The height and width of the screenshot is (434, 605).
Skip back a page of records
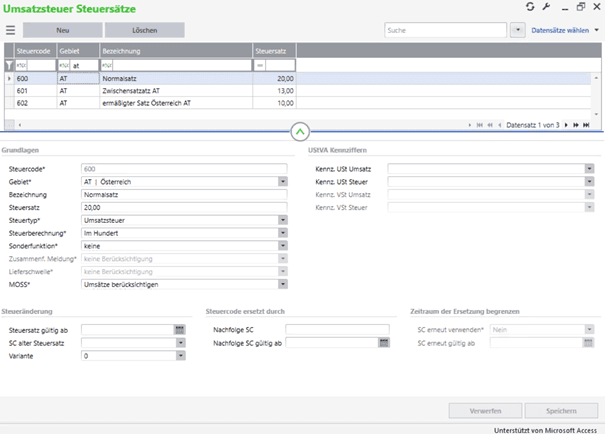click(x=490, y=125)
